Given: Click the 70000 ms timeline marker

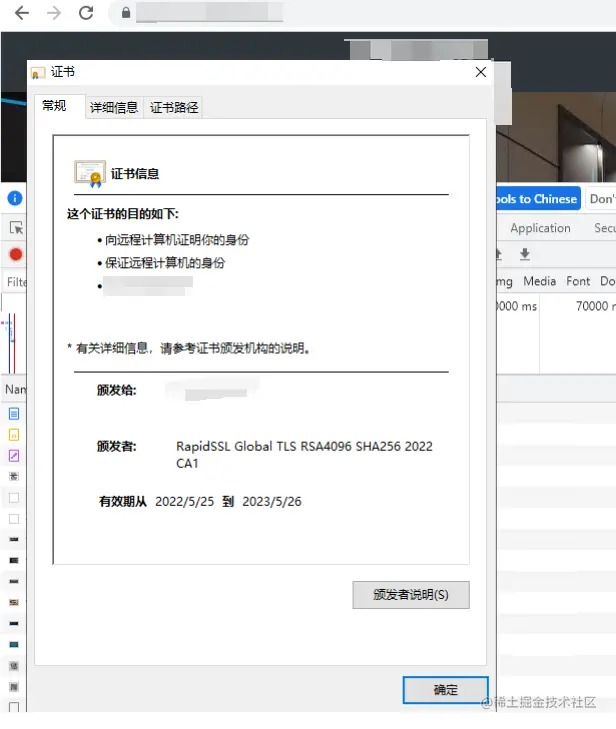Looking at the screenshot, I should click(x=595, y=306).
